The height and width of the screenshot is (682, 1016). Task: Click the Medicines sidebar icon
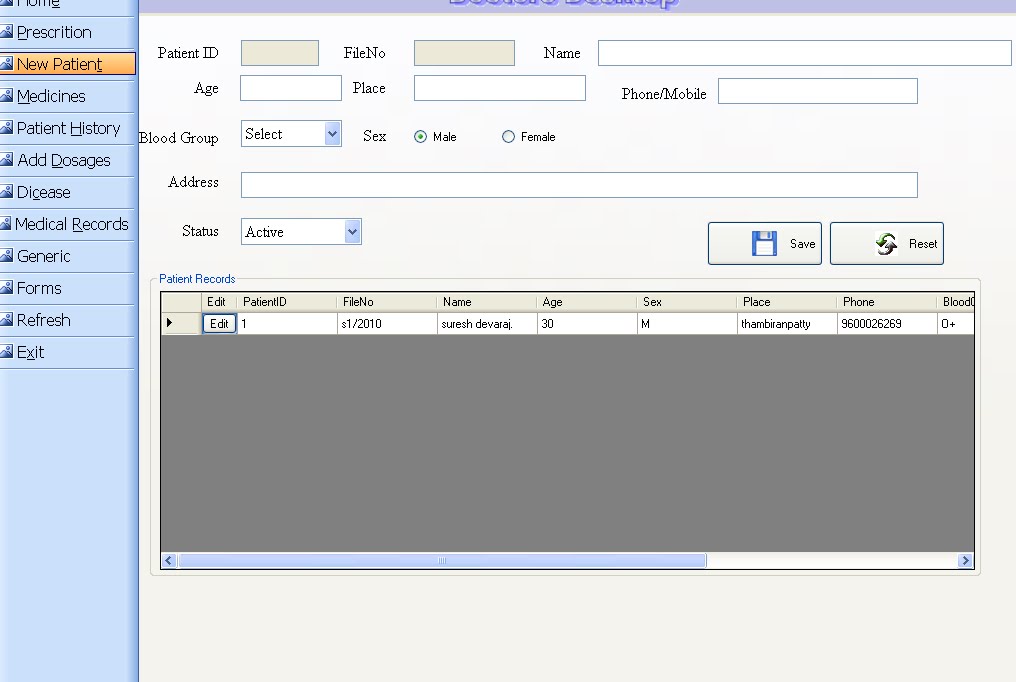8,96
